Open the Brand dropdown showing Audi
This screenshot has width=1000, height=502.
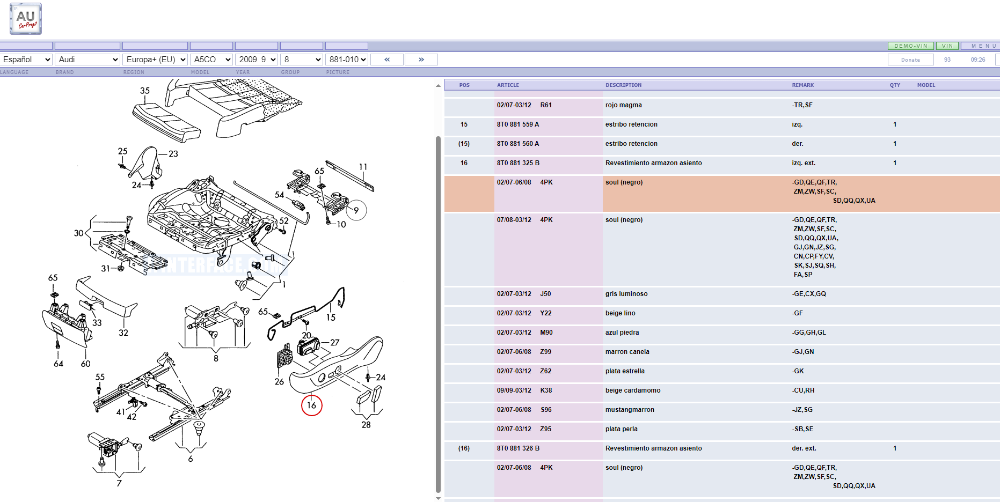[87, 59]
